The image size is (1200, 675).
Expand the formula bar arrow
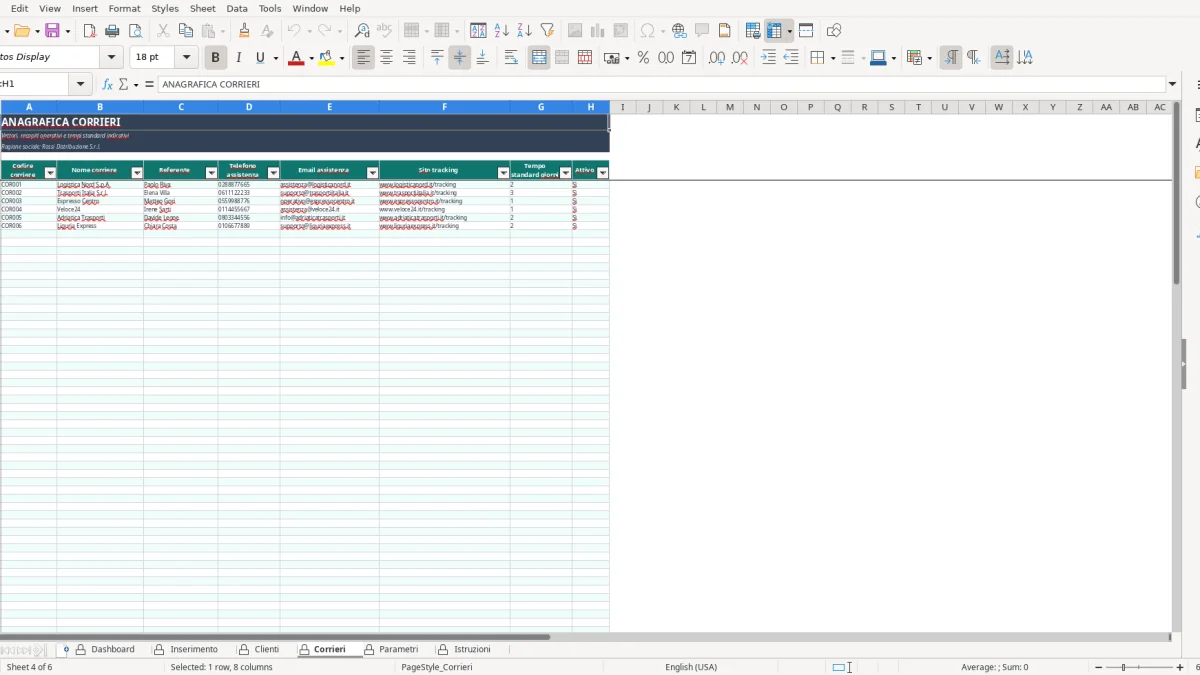tap(1173, 85)
